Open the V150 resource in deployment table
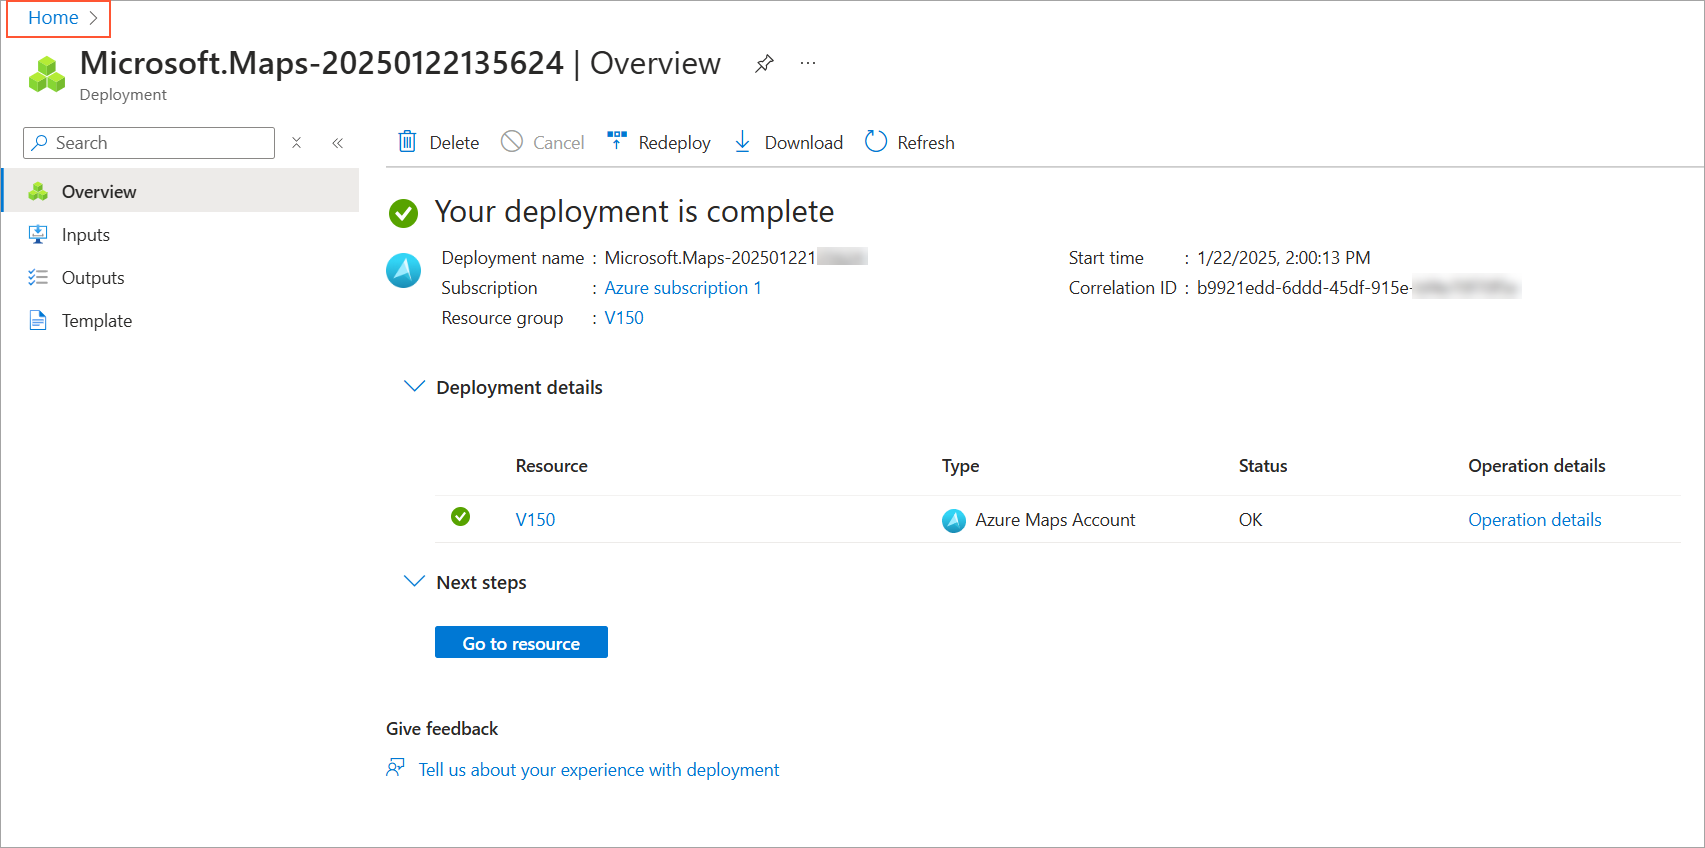 (x=535, y=520)
